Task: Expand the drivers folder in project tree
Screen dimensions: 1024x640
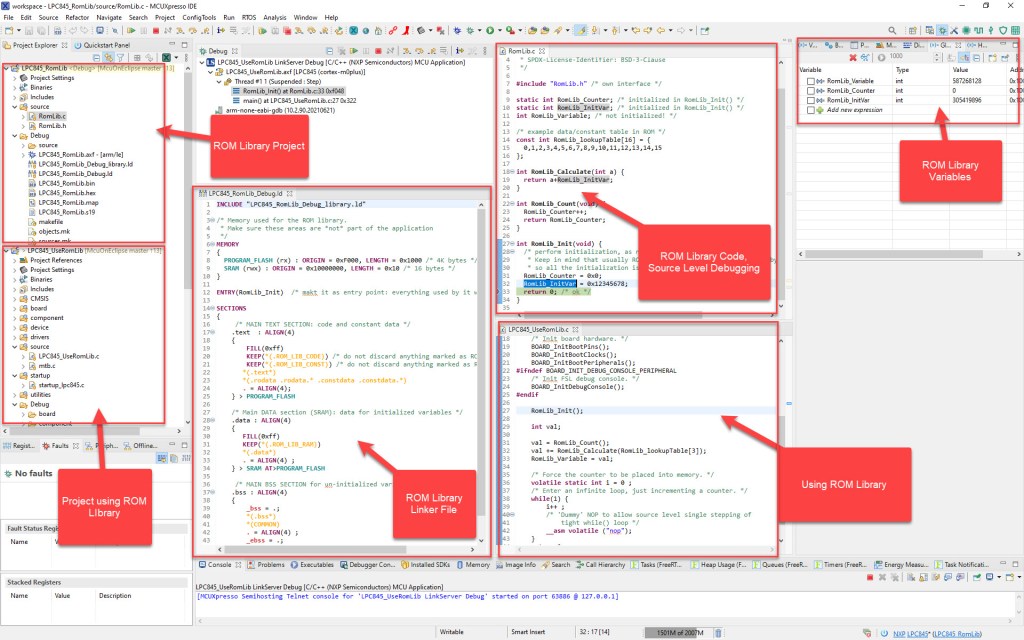Action: point(14,337)
